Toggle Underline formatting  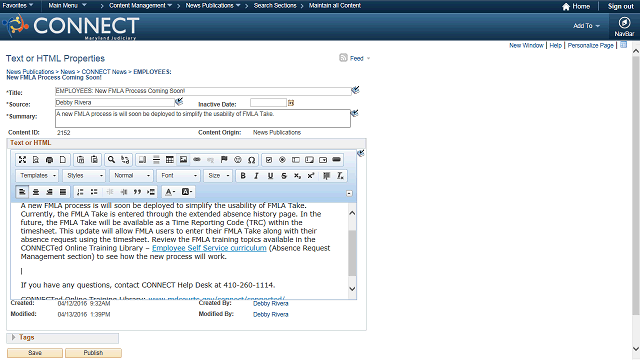point(270,176)
